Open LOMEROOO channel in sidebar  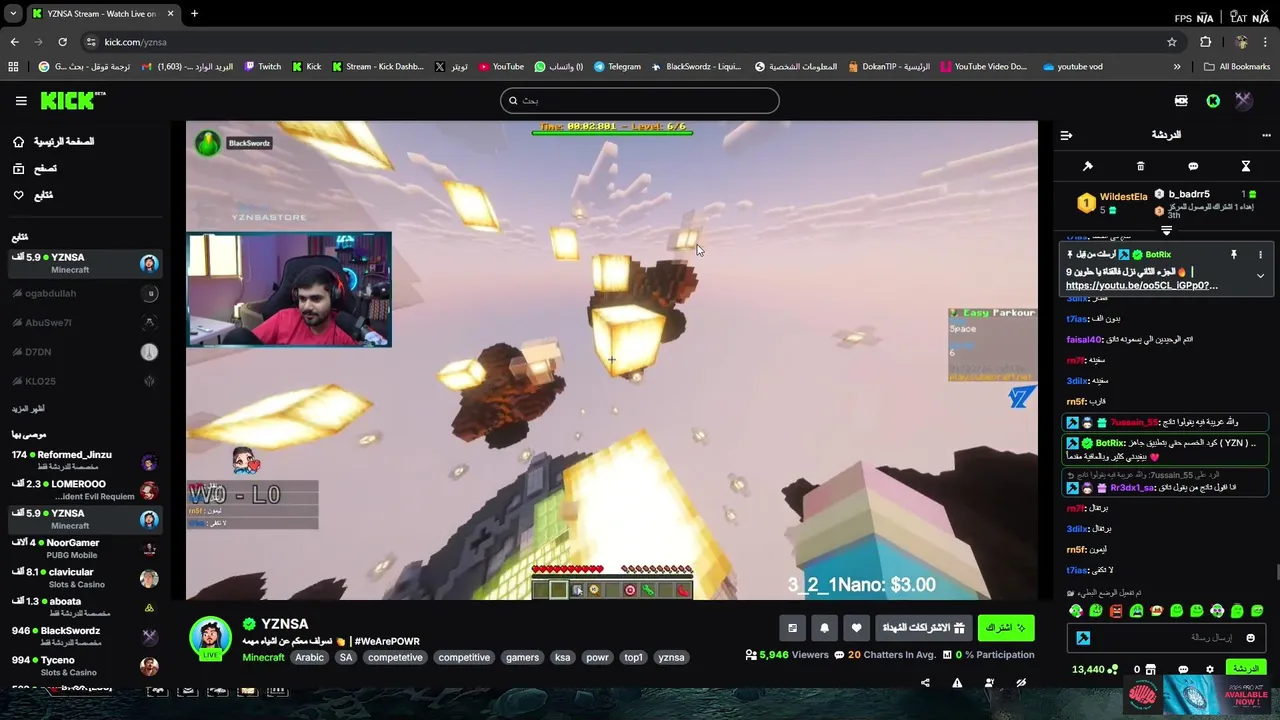click(x=84, y=490)
